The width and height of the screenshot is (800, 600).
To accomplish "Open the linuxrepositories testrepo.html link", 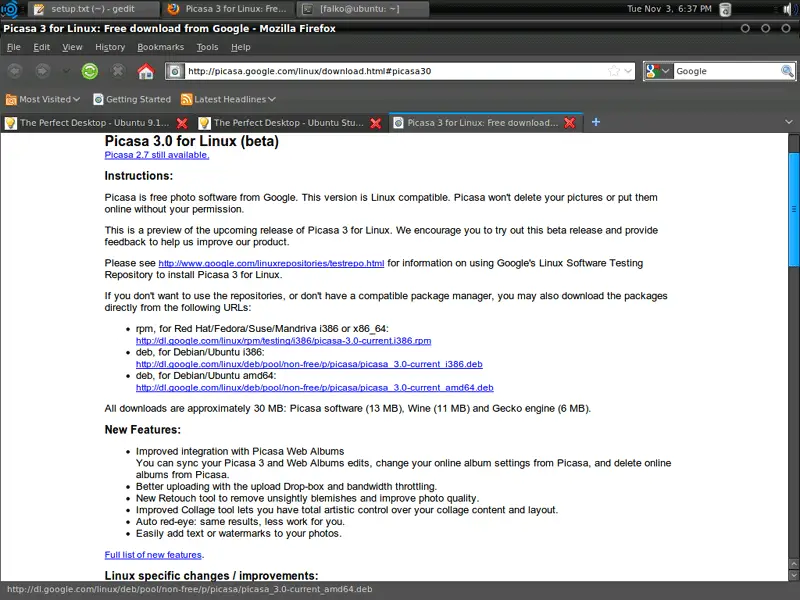I will coord(271,263).
